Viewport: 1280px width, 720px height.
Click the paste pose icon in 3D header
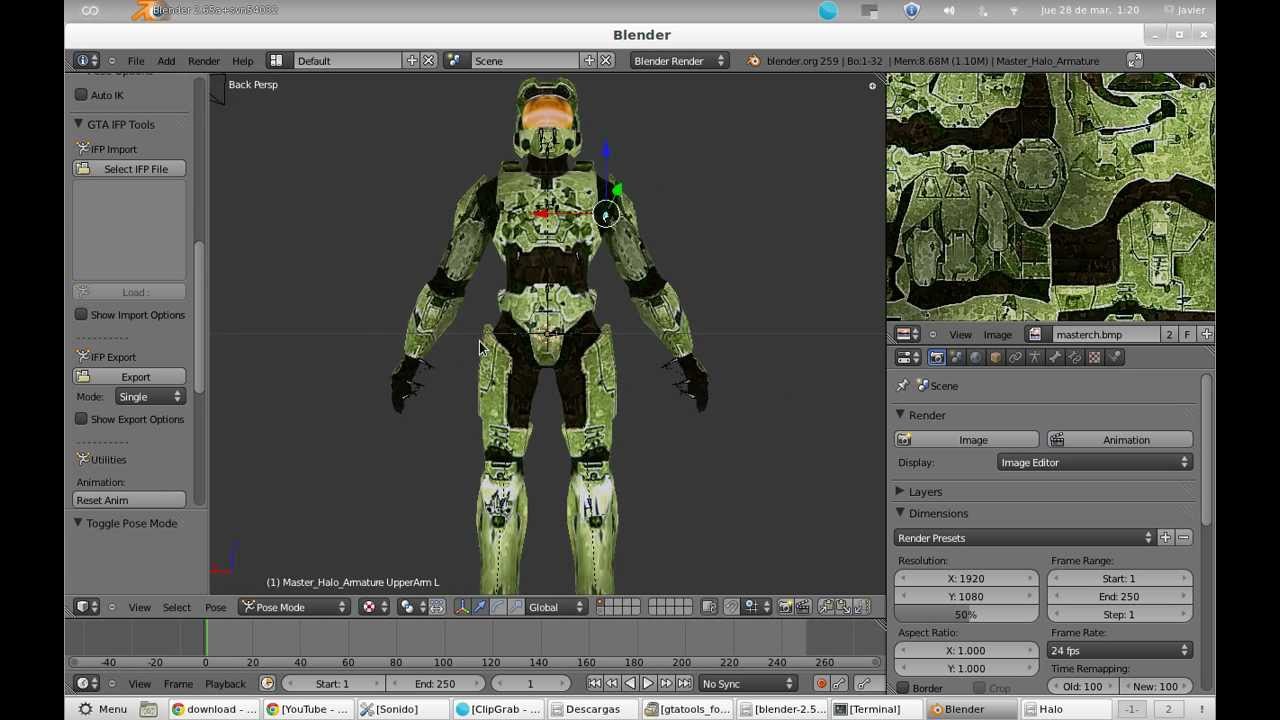click(x=843, y=607)
